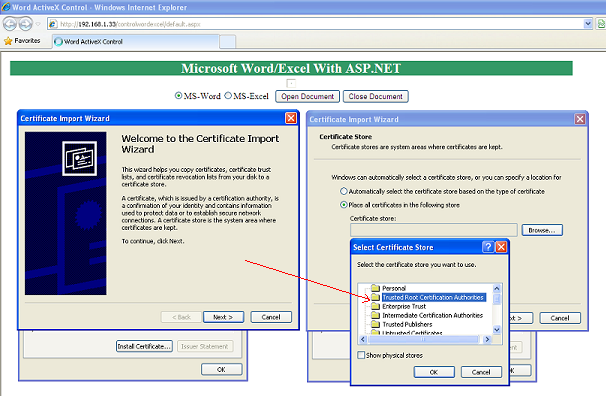
Task: Click the green refresh icon beside the address bar
Action: (x=601, y=24)
